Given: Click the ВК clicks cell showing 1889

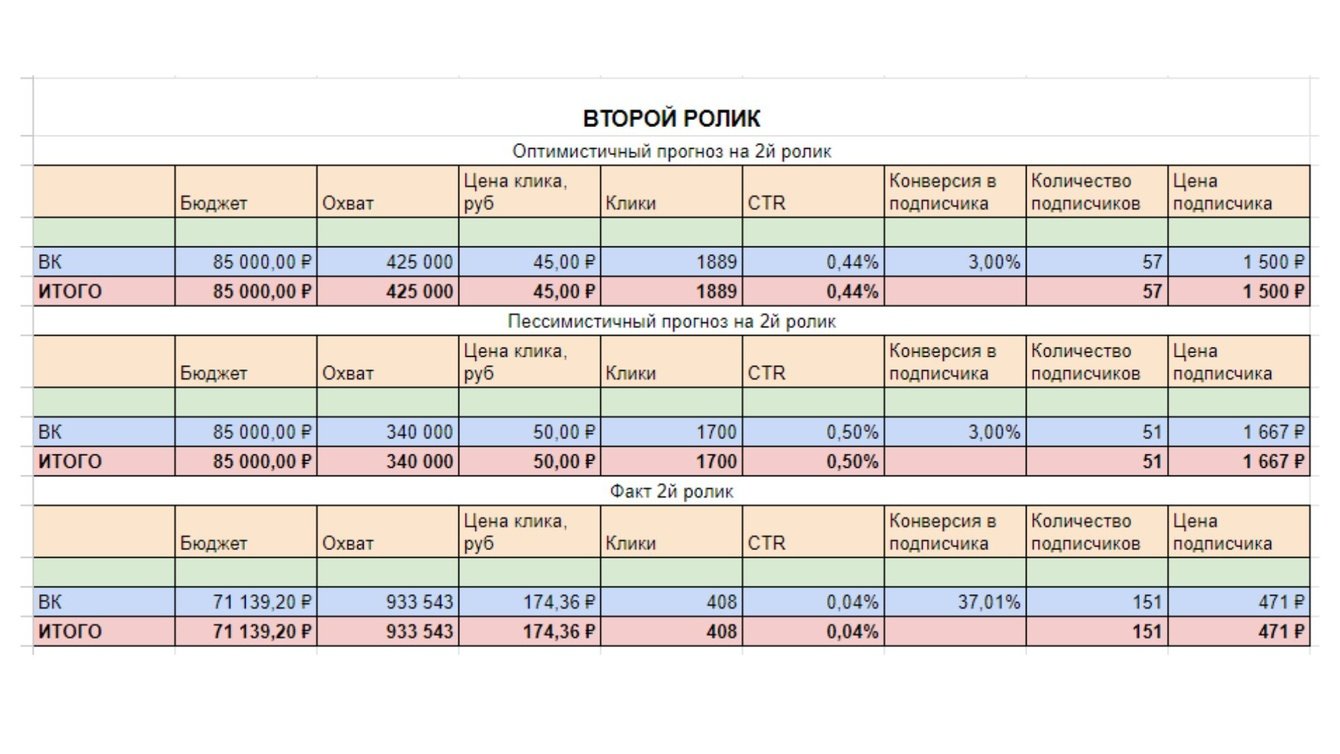Looking at the screenshot, I should [671, 262].
